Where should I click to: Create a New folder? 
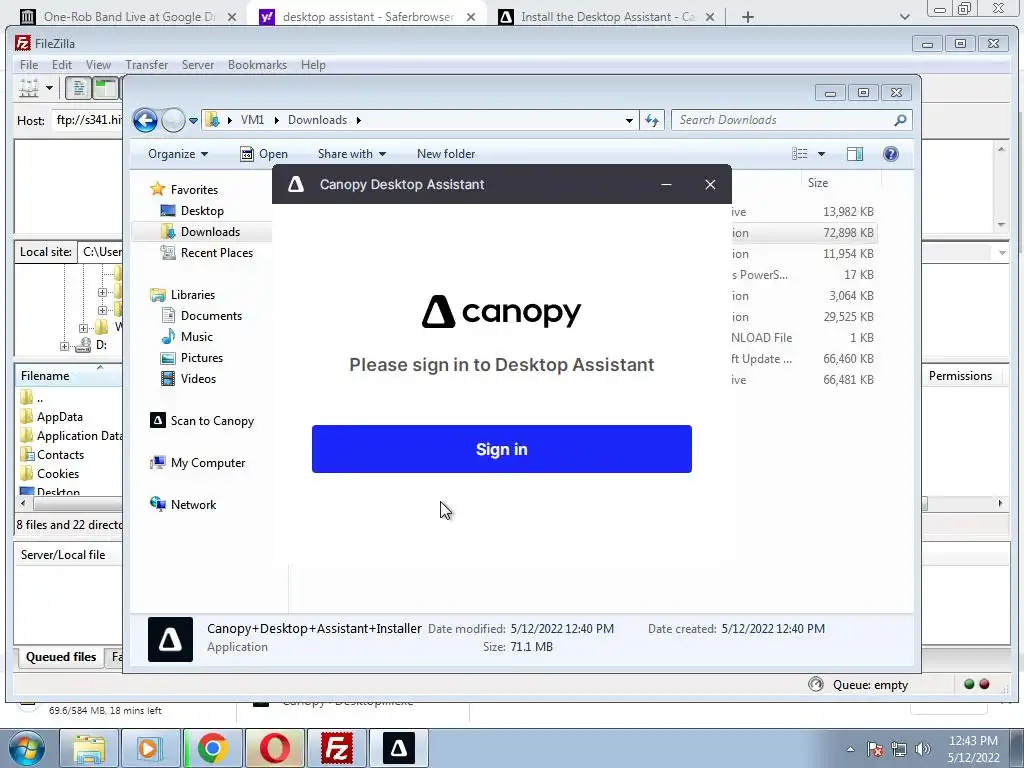coord(446,154)
